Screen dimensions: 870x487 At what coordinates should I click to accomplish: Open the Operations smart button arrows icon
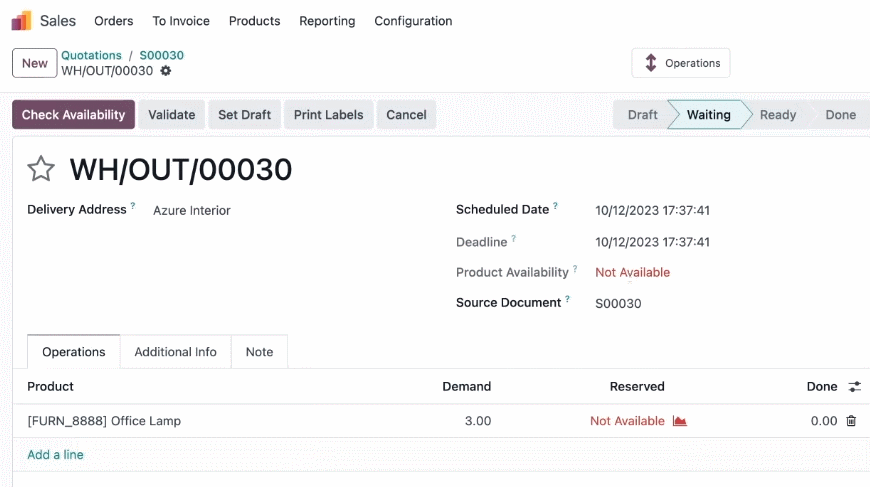tap(651, 63)
